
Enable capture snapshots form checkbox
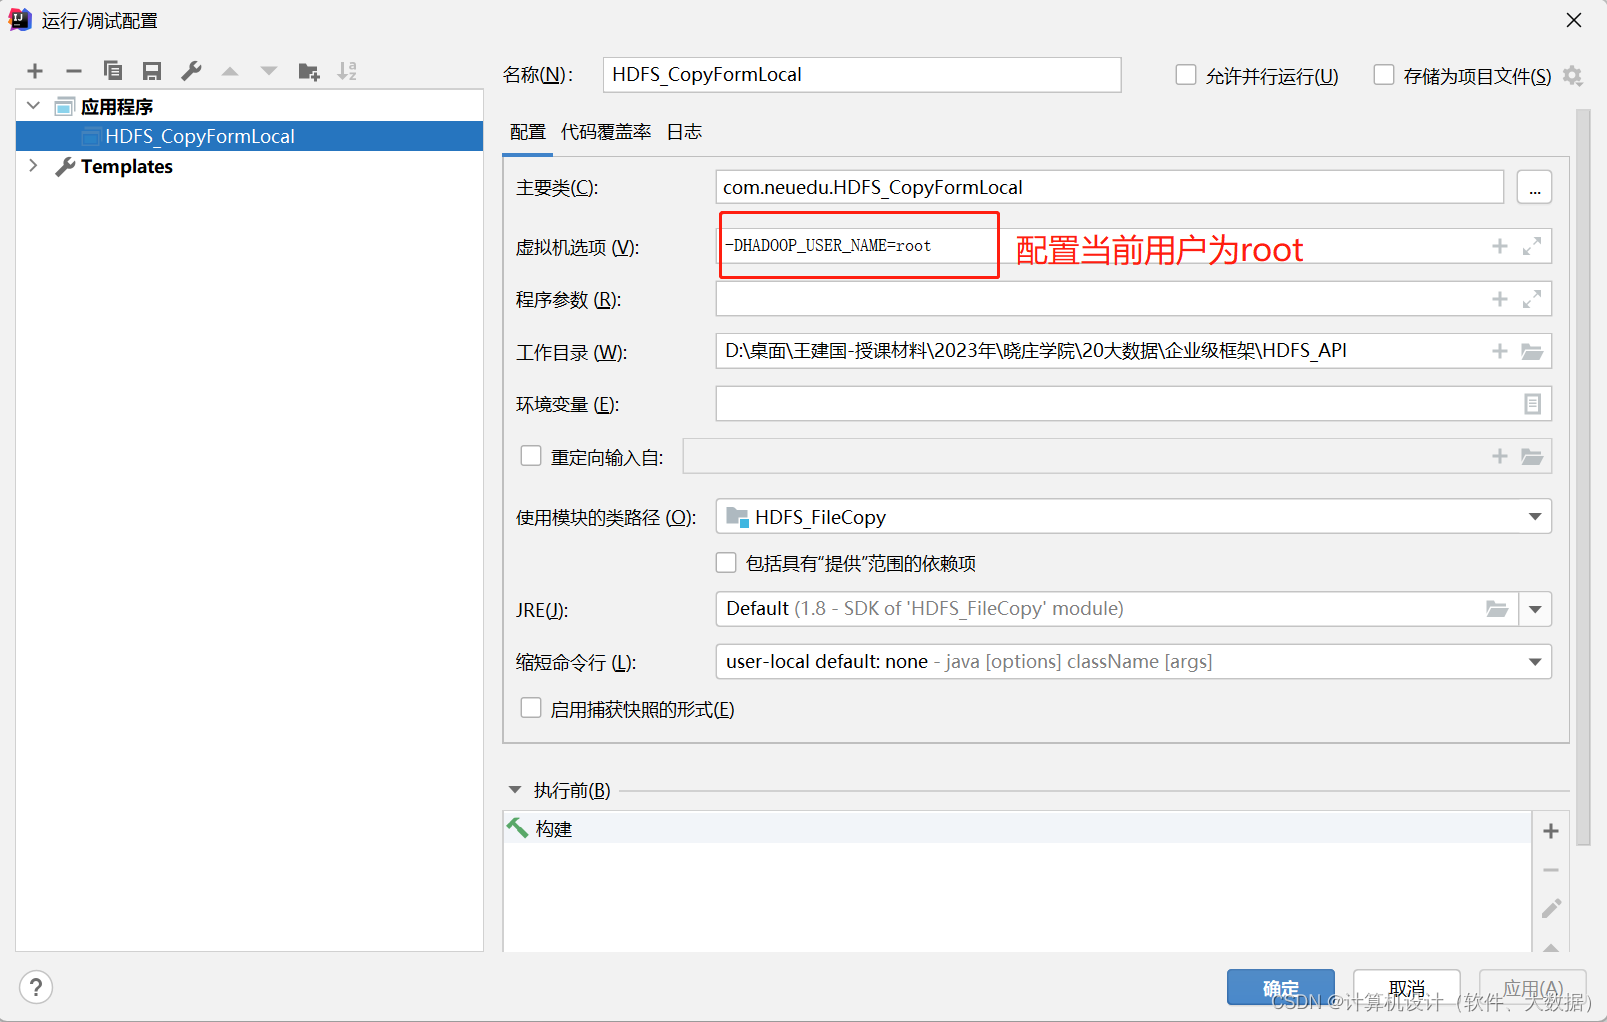point(531,708)
